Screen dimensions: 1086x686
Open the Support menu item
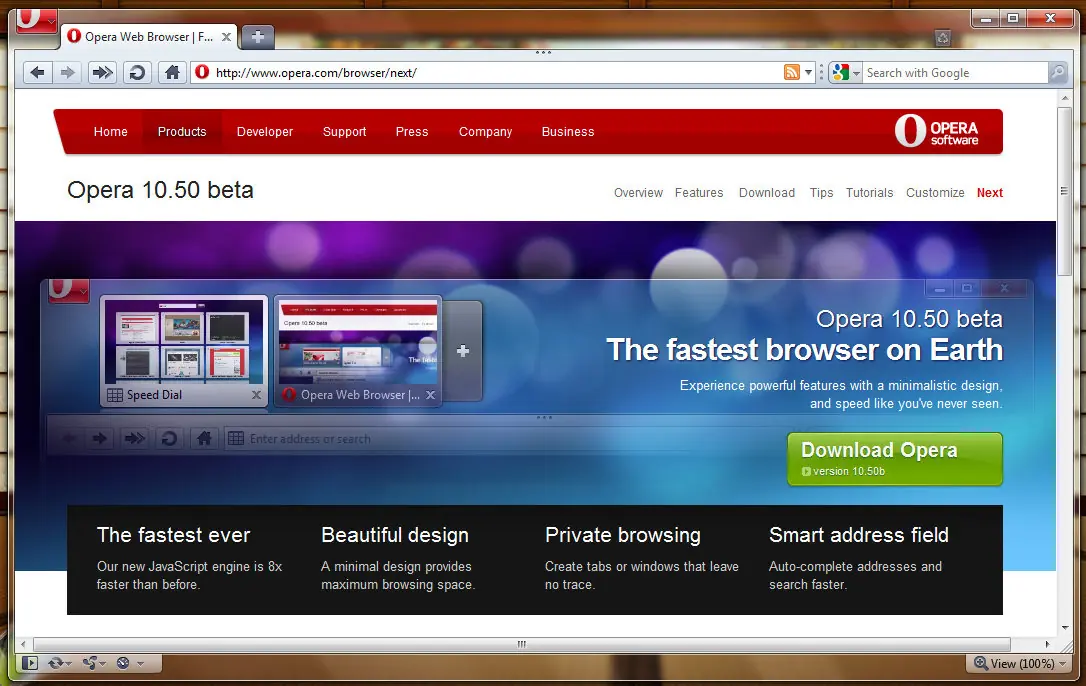pos(344,132)
